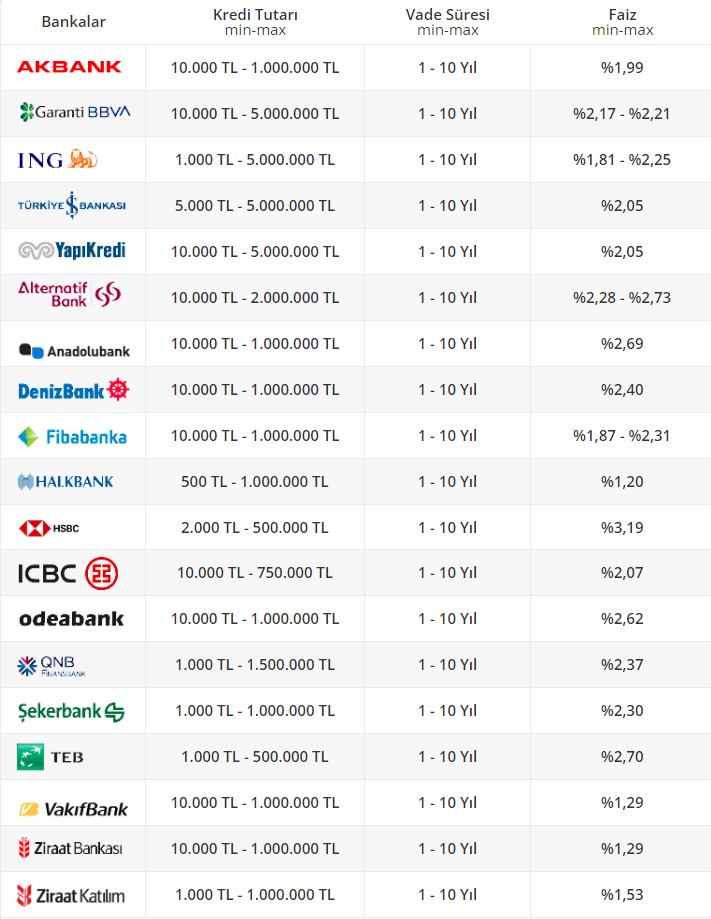Select the Garanti BBVA logo

click(x=75, y=112)
